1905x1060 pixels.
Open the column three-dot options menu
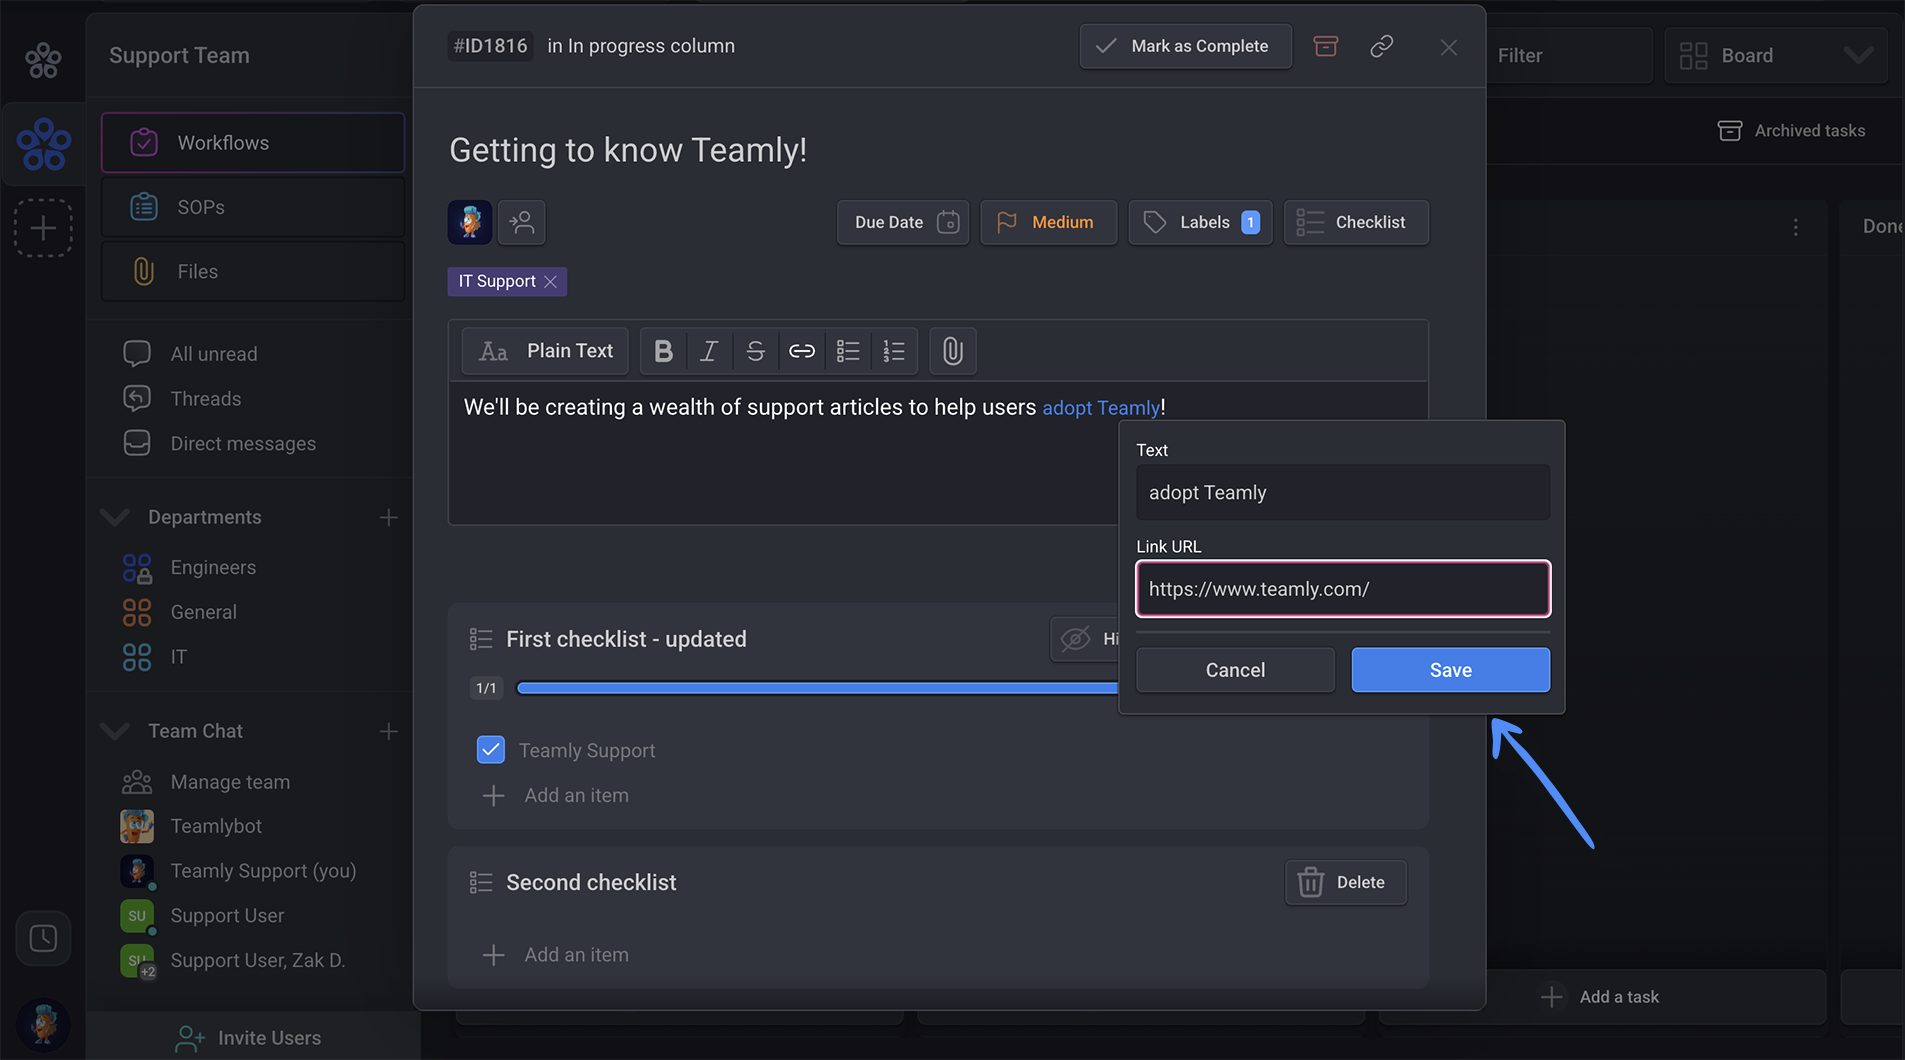click(x=1796, y=228)
